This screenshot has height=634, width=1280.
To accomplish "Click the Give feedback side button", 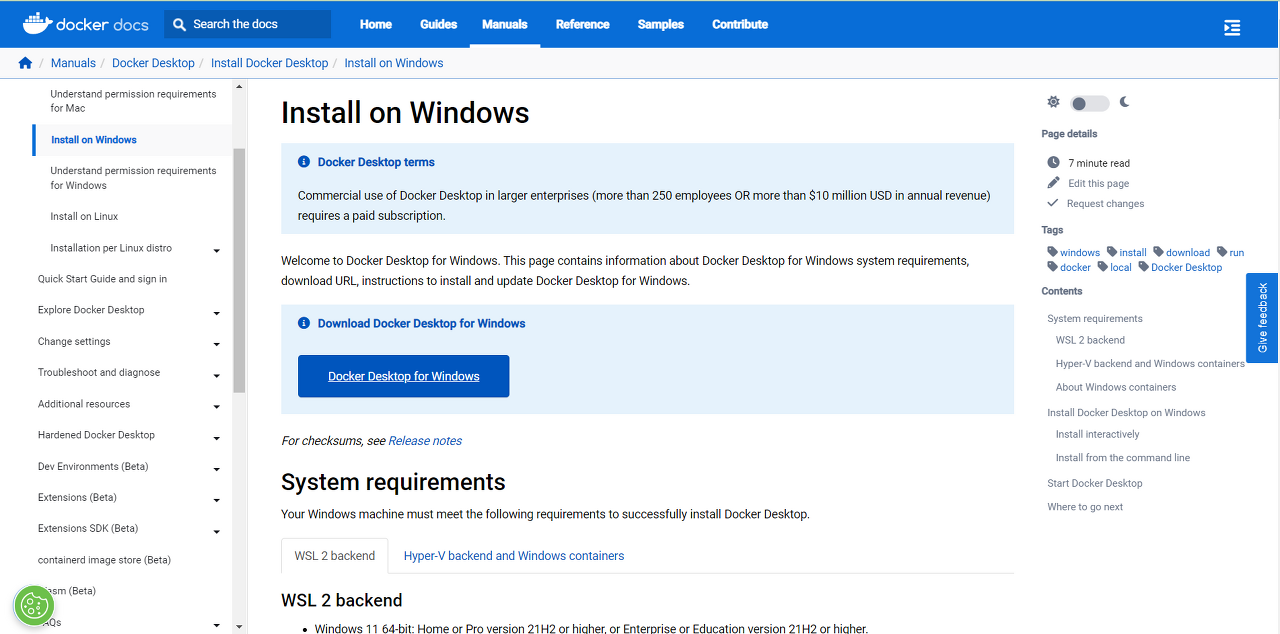I will pos(1262,318).
